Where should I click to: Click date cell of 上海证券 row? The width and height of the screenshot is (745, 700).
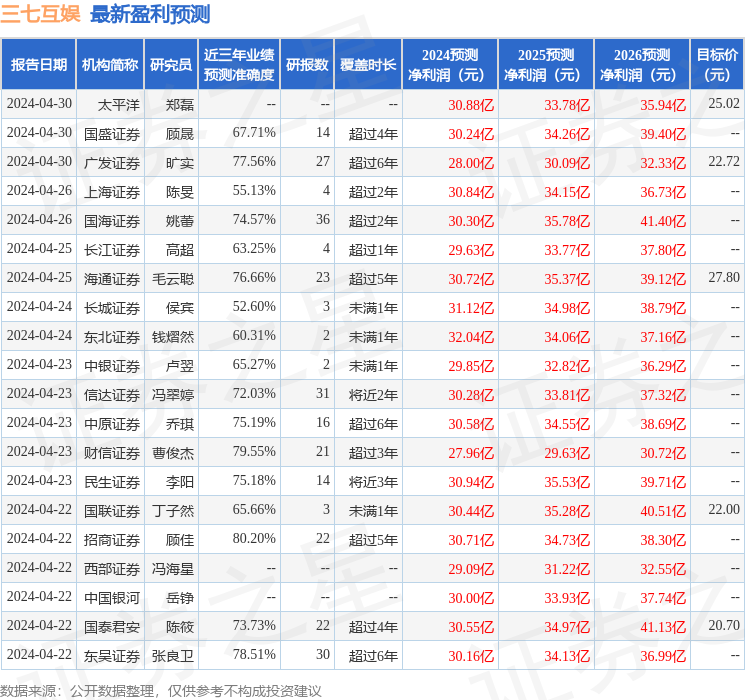(x=39, y=190)
